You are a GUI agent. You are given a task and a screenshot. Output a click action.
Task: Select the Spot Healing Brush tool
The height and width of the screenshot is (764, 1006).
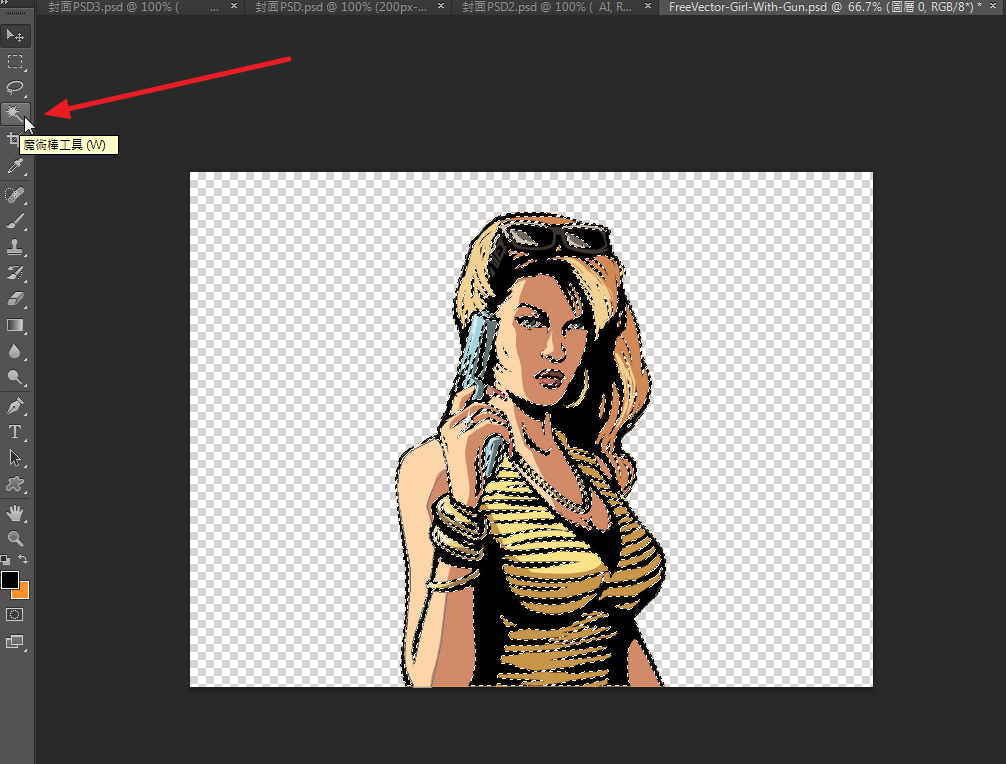pyautogui.click(x=15, y=194)
